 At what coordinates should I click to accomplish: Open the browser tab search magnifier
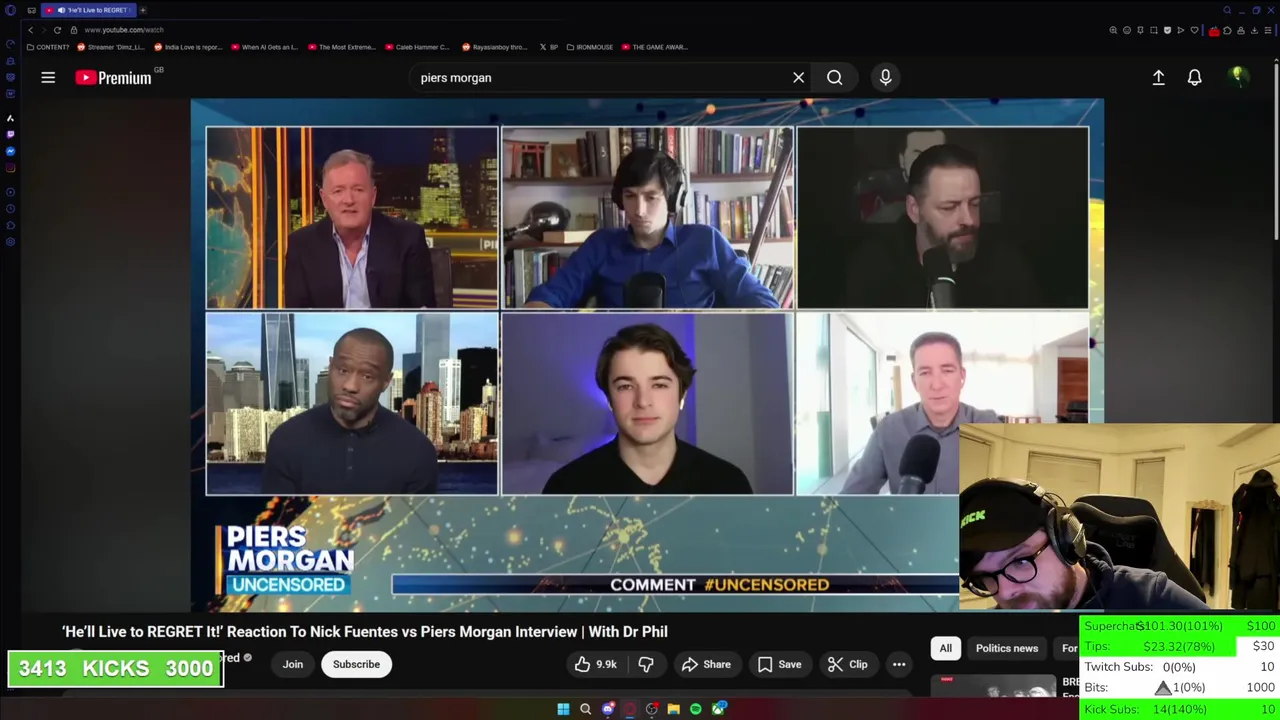1227,10
